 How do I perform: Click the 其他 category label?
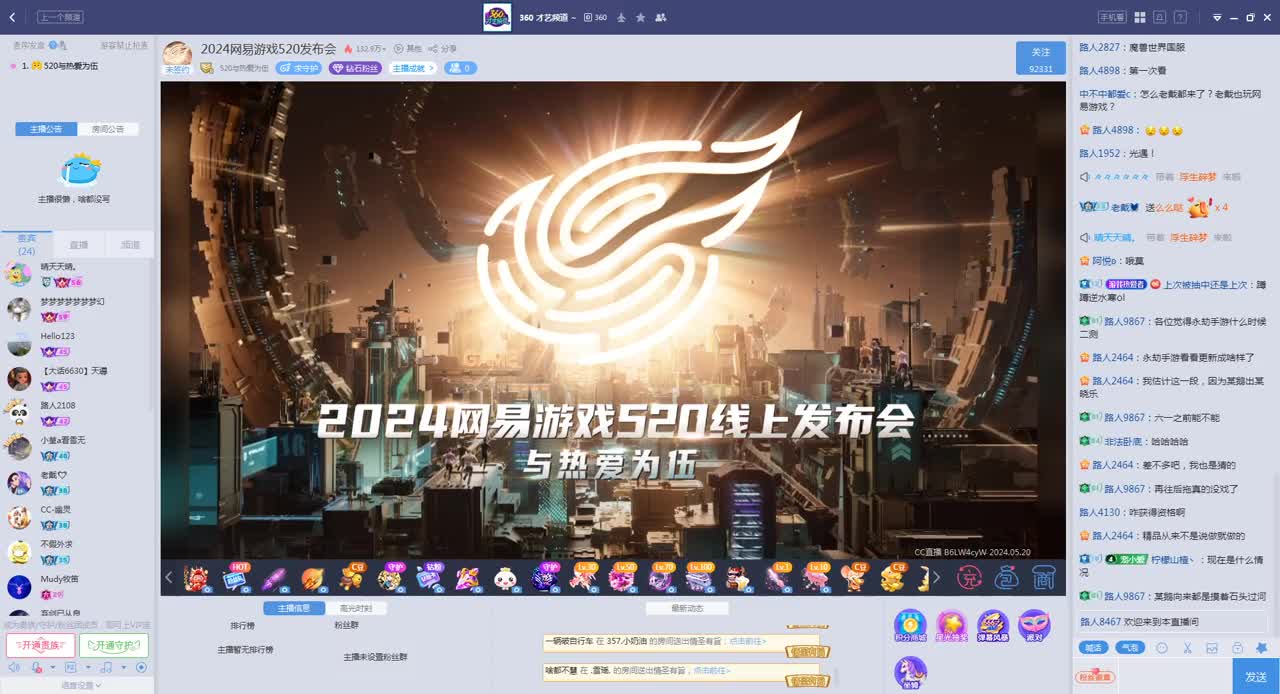(x=408, y=48)
